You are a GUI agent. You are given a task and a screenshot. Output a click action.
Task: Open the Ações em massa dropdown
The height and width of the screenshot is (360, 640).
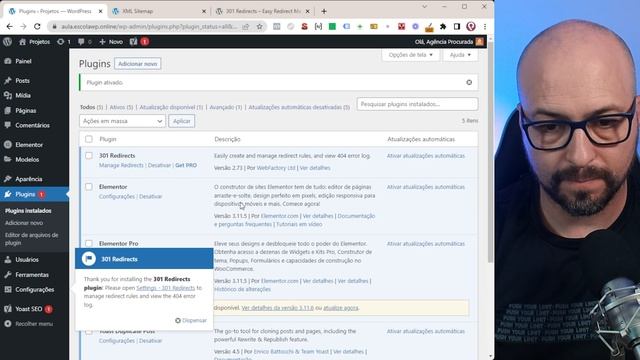(122, 121)
